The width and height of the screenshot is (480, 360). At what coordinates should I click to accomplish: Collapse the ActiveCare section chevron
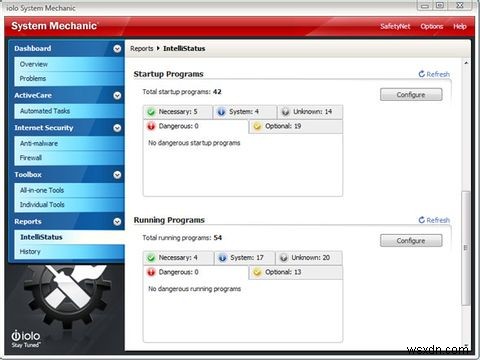pyautogui.click(x=117, y=96)
